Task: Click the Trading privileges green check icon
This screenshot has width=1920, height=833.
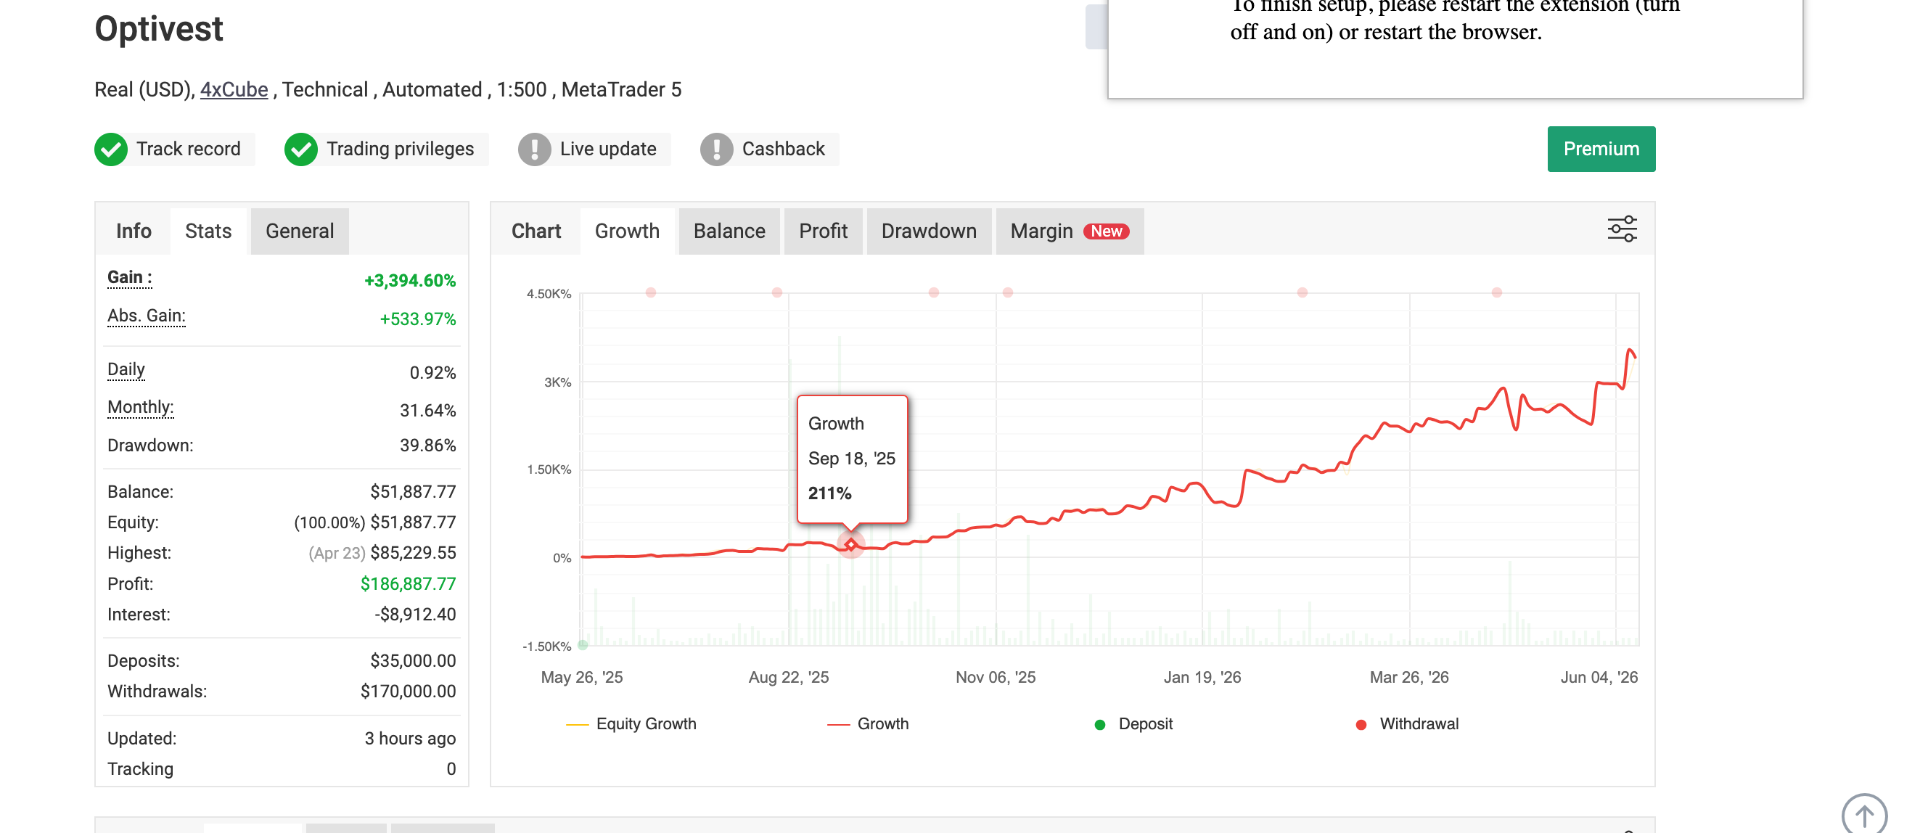Action: pyautogui.click(x=301, y=149)
